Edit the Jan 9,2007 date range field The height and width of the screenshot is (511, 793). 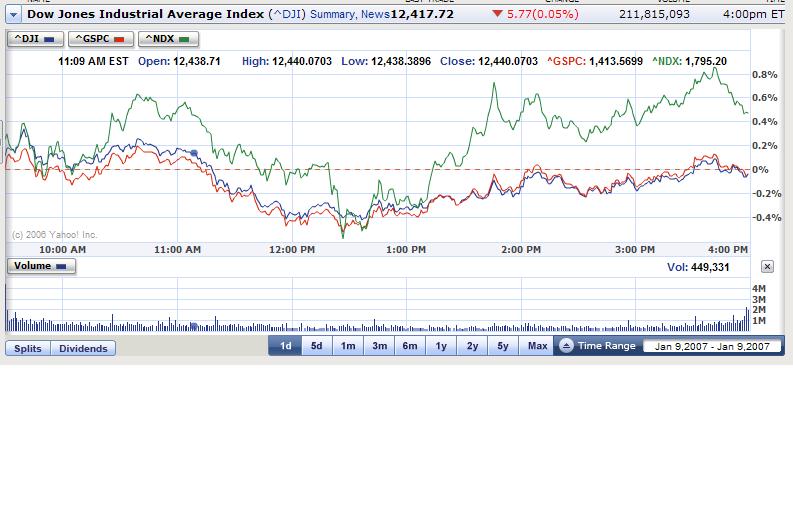[712, 347]
